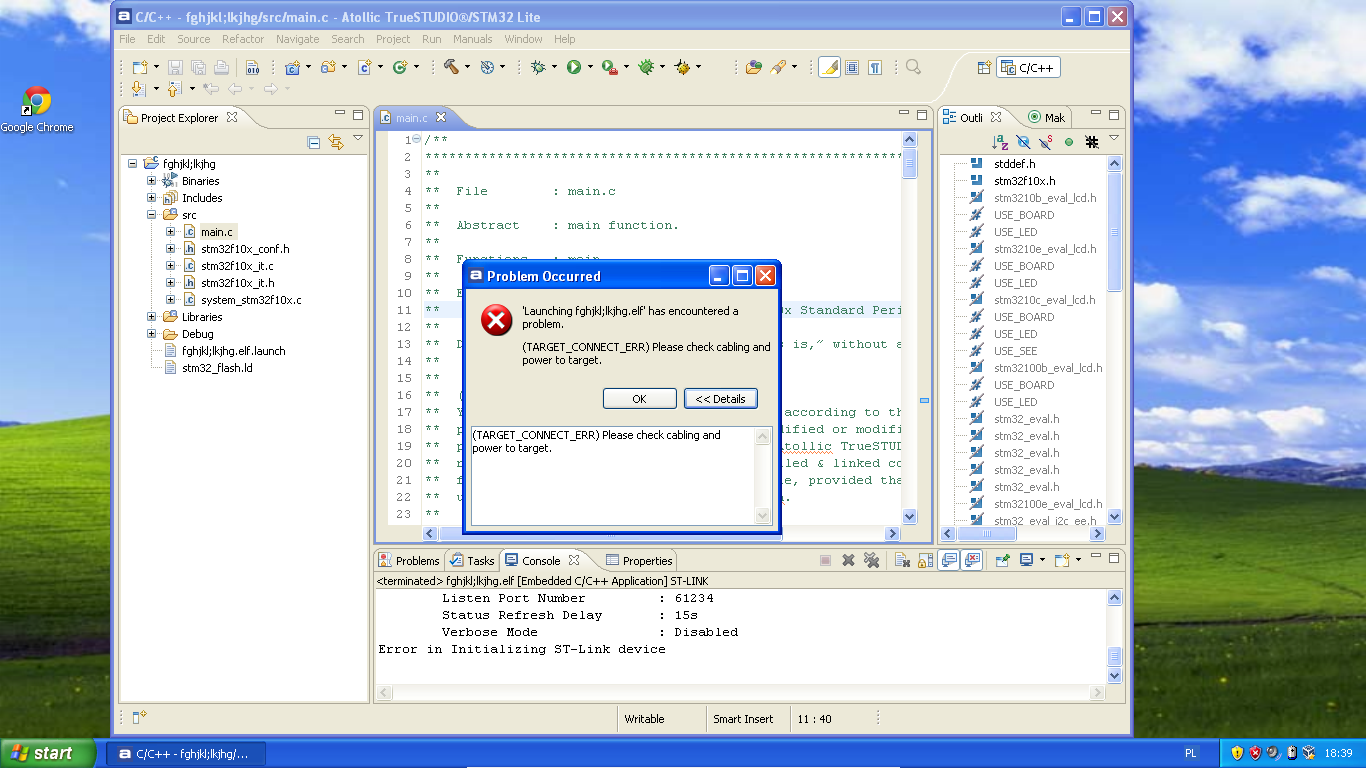Expand the Debug folder tree node
The height and width of the screenshot is (768, 1366).
152,334
